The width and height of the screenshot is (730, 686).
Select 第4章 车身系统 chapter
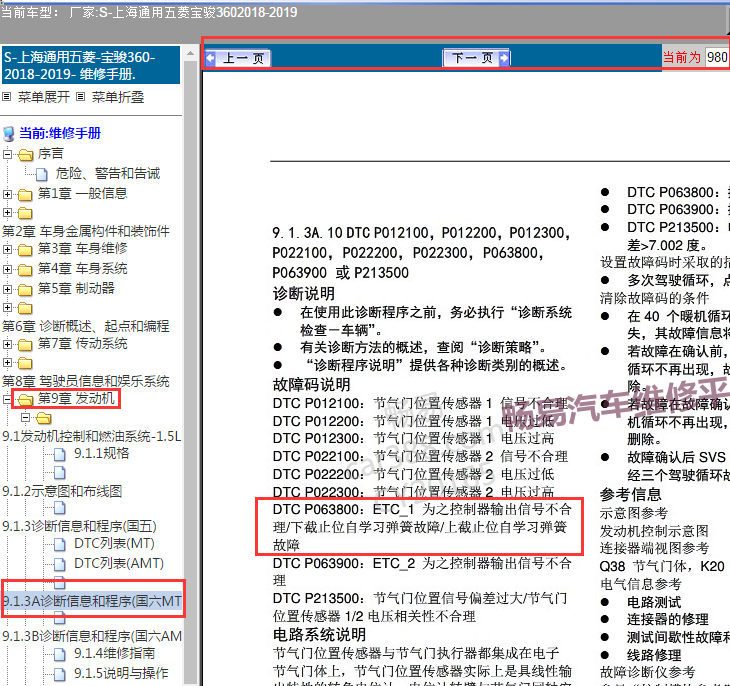coord(82,268)
